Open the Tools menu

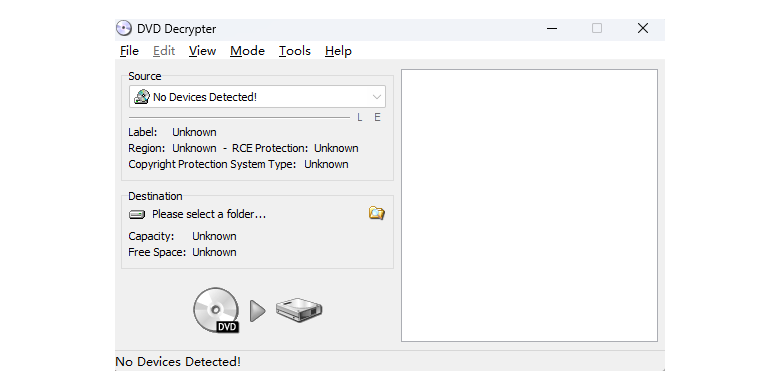pos(294,51)
